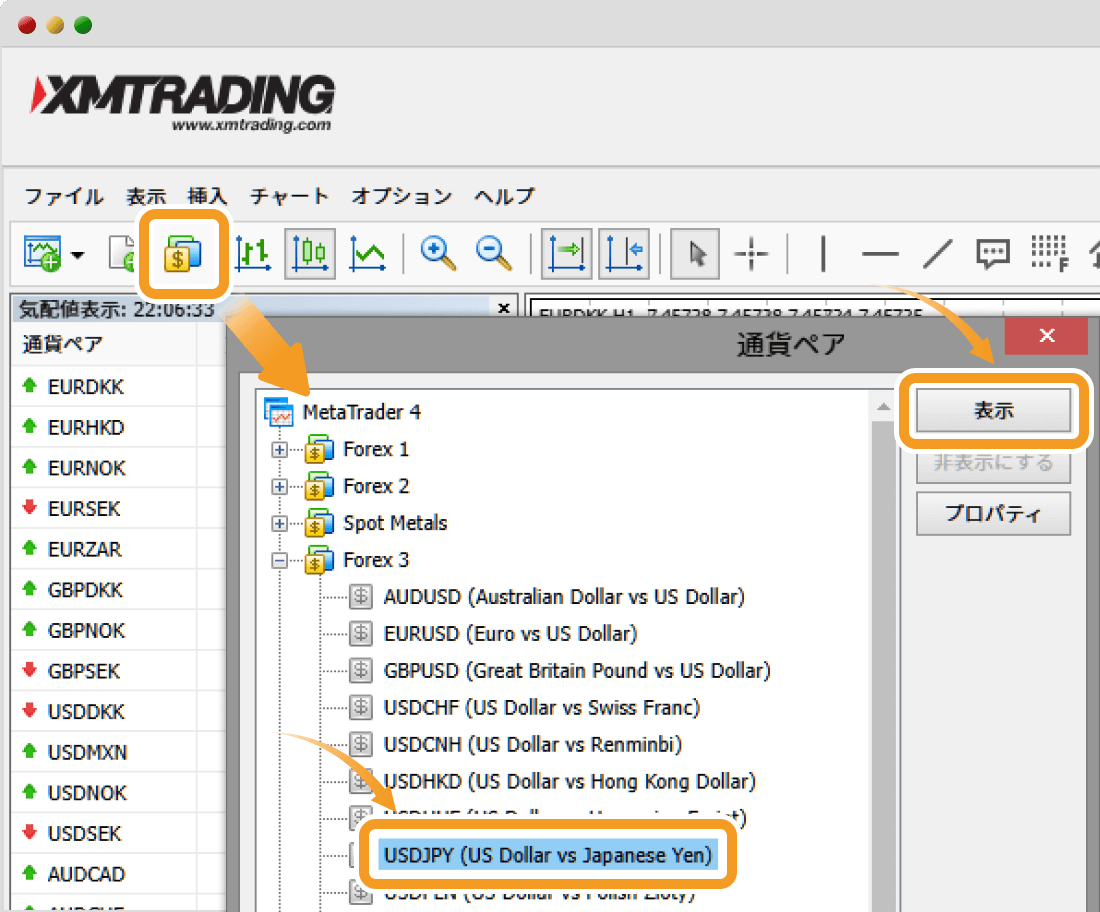The image size is (1100, 912).
Task: Expand the Spot Metals group
Action: 279,524
